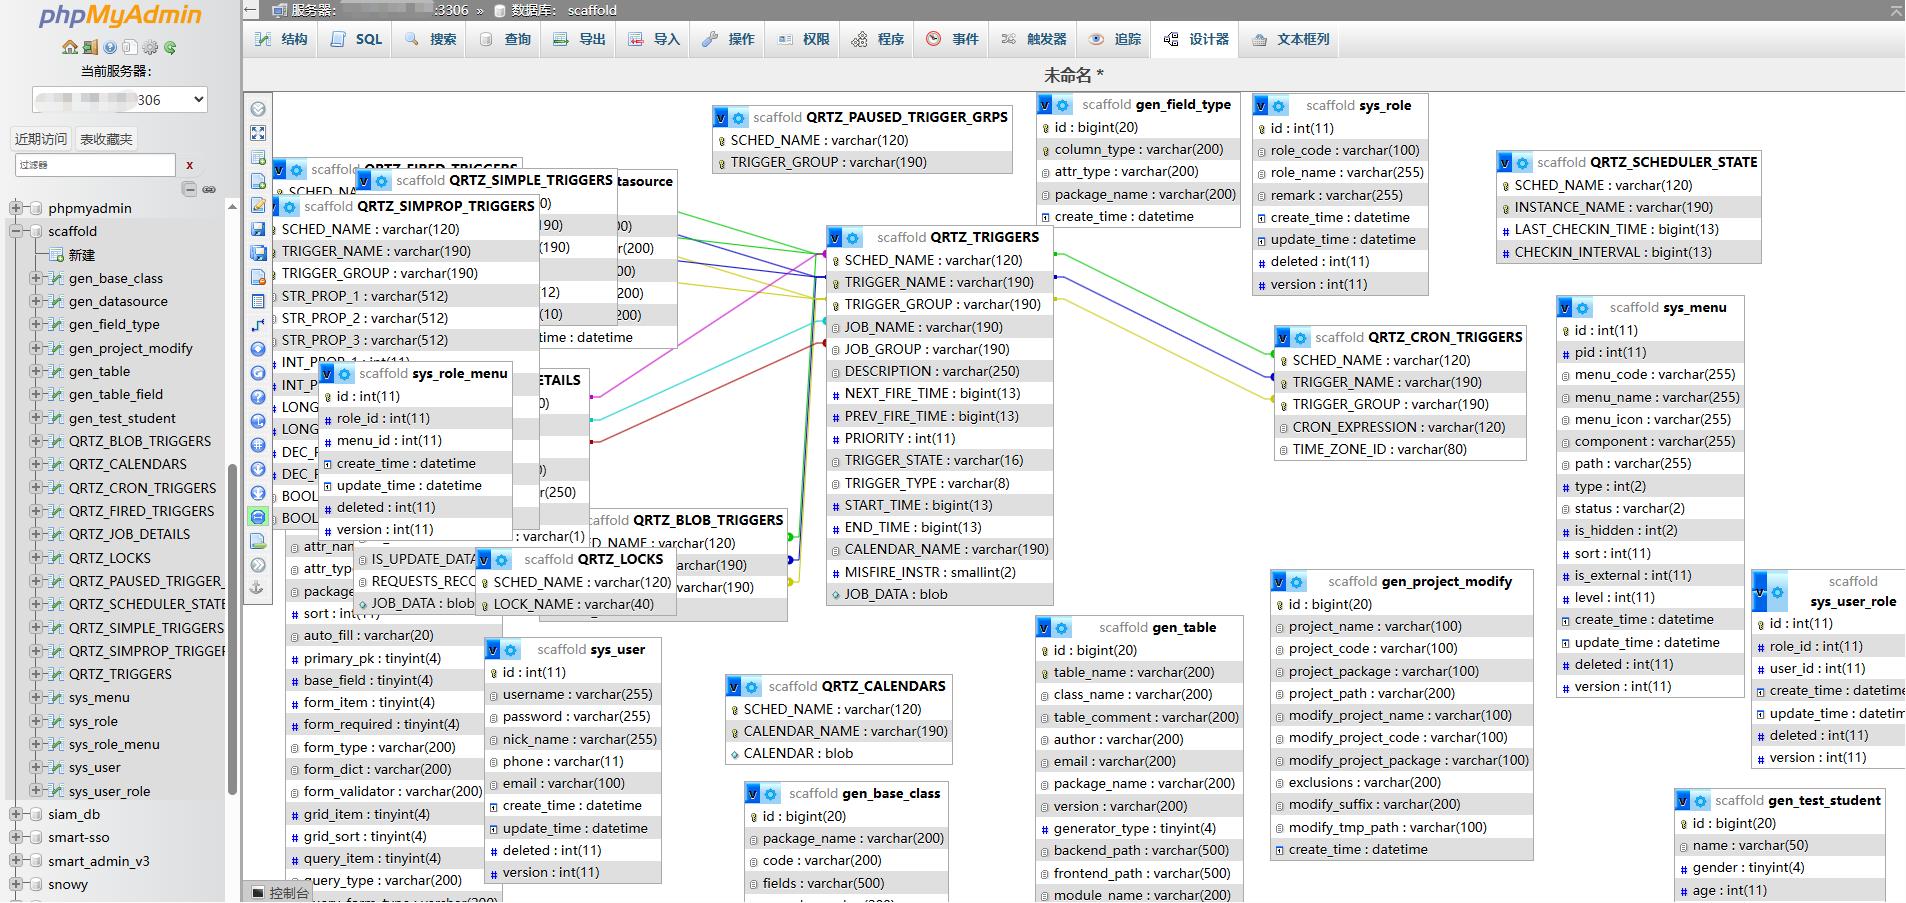This screenshot has height=903, width=1906.
Task: Open the 导出 tab
Action: (x=580, y=39)
